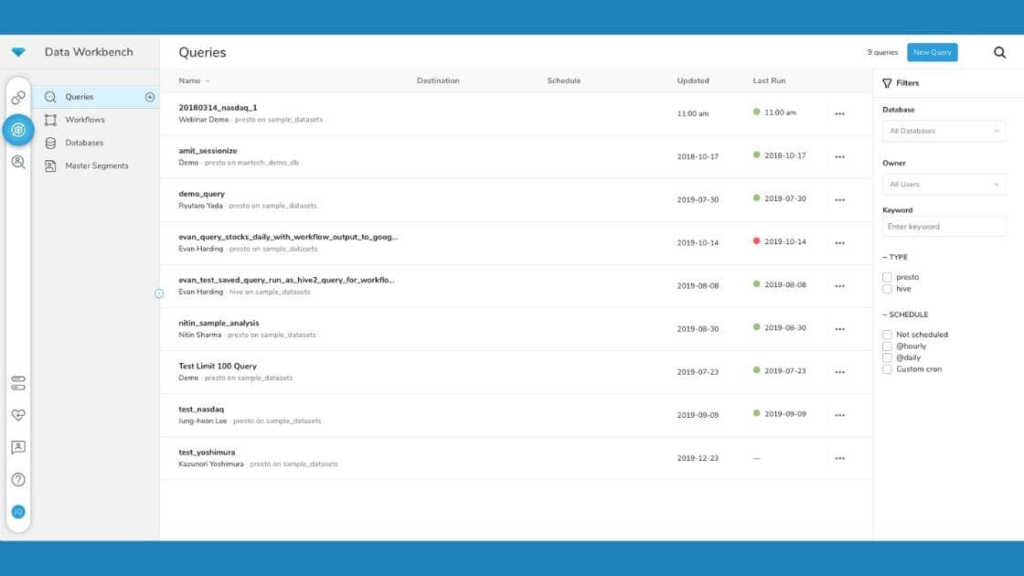The height and width of the screenshot is (576, 1024).
Task: Enable the hive type checkbox
Action: point(887,289)
